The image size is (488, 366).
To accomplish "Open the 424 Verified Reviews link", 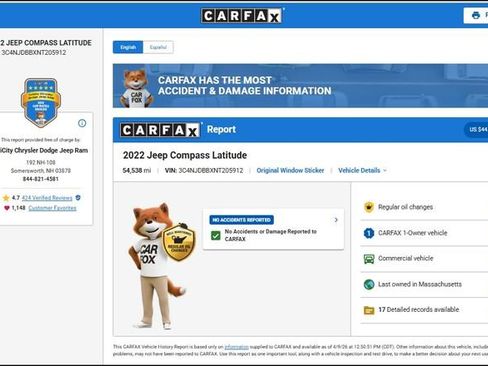I will click(x=47, y=198).
